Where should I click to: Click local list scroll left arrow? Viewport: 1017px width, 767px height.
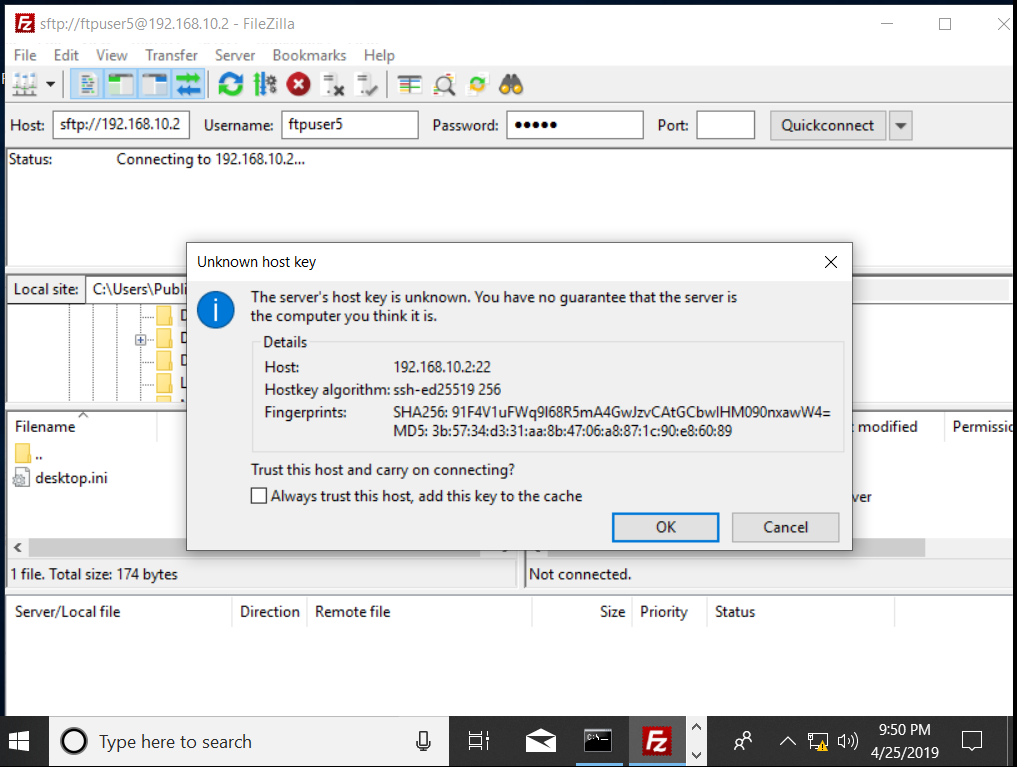click(x=18, y=548)
